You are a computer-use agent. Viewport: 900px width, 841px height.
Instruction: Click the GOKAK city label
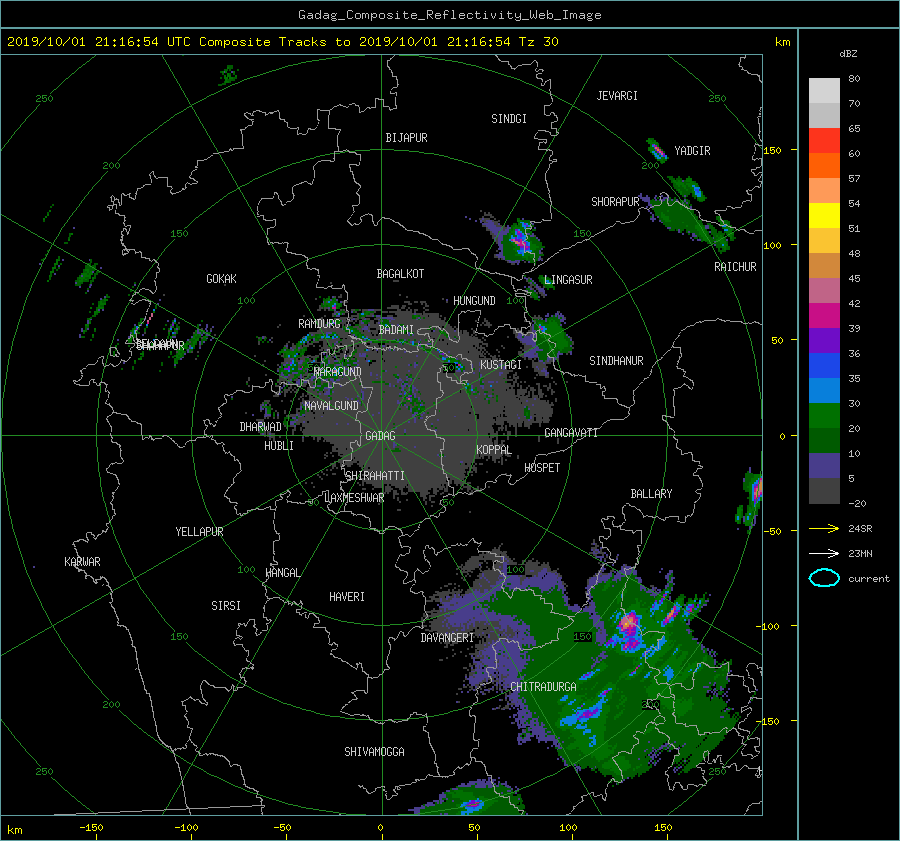(222, 279)
